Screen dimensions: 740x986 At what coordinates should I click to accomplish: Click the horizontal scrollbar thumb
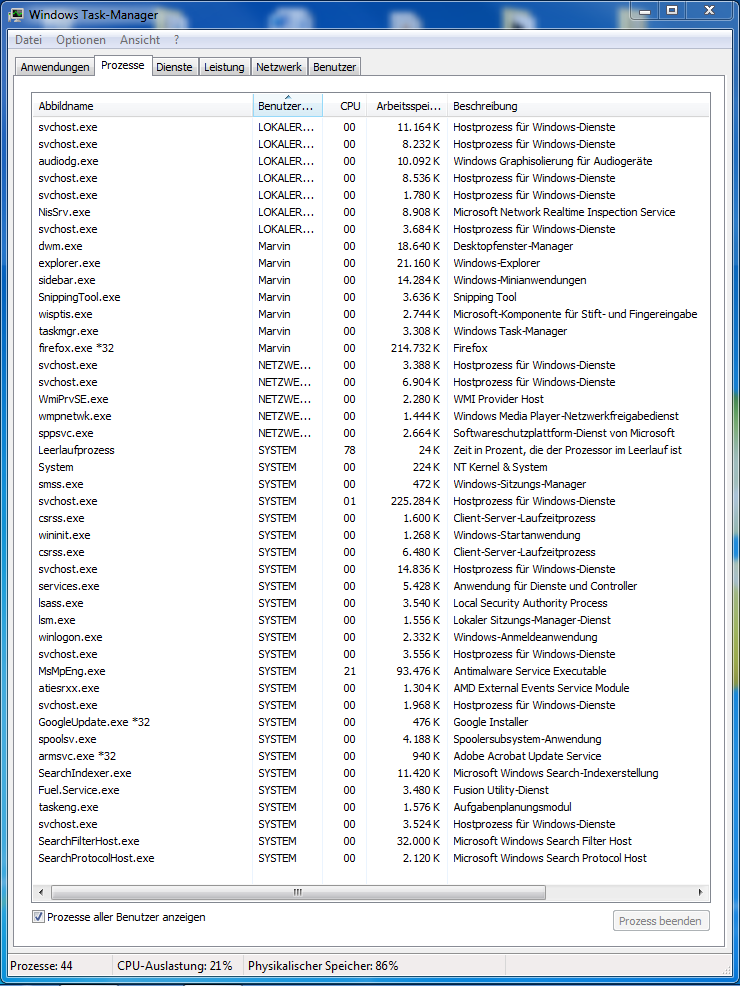point(298,892)
